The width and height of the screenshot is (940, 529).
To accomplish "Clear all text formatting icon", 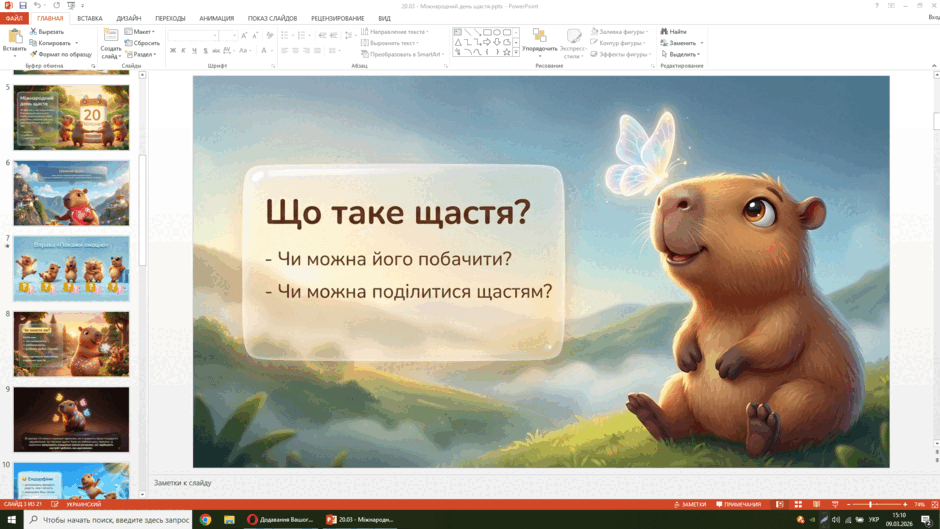I will [270, 36].
